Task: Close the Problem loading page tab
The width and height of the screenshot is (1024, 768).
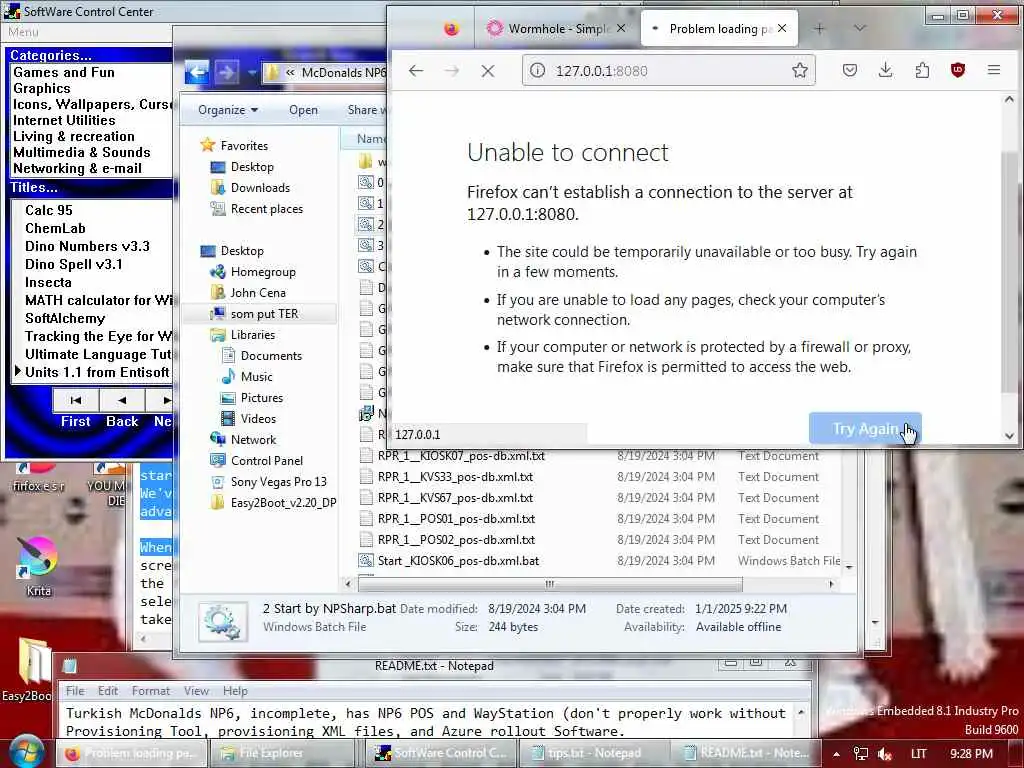Action: pos(782,29)
